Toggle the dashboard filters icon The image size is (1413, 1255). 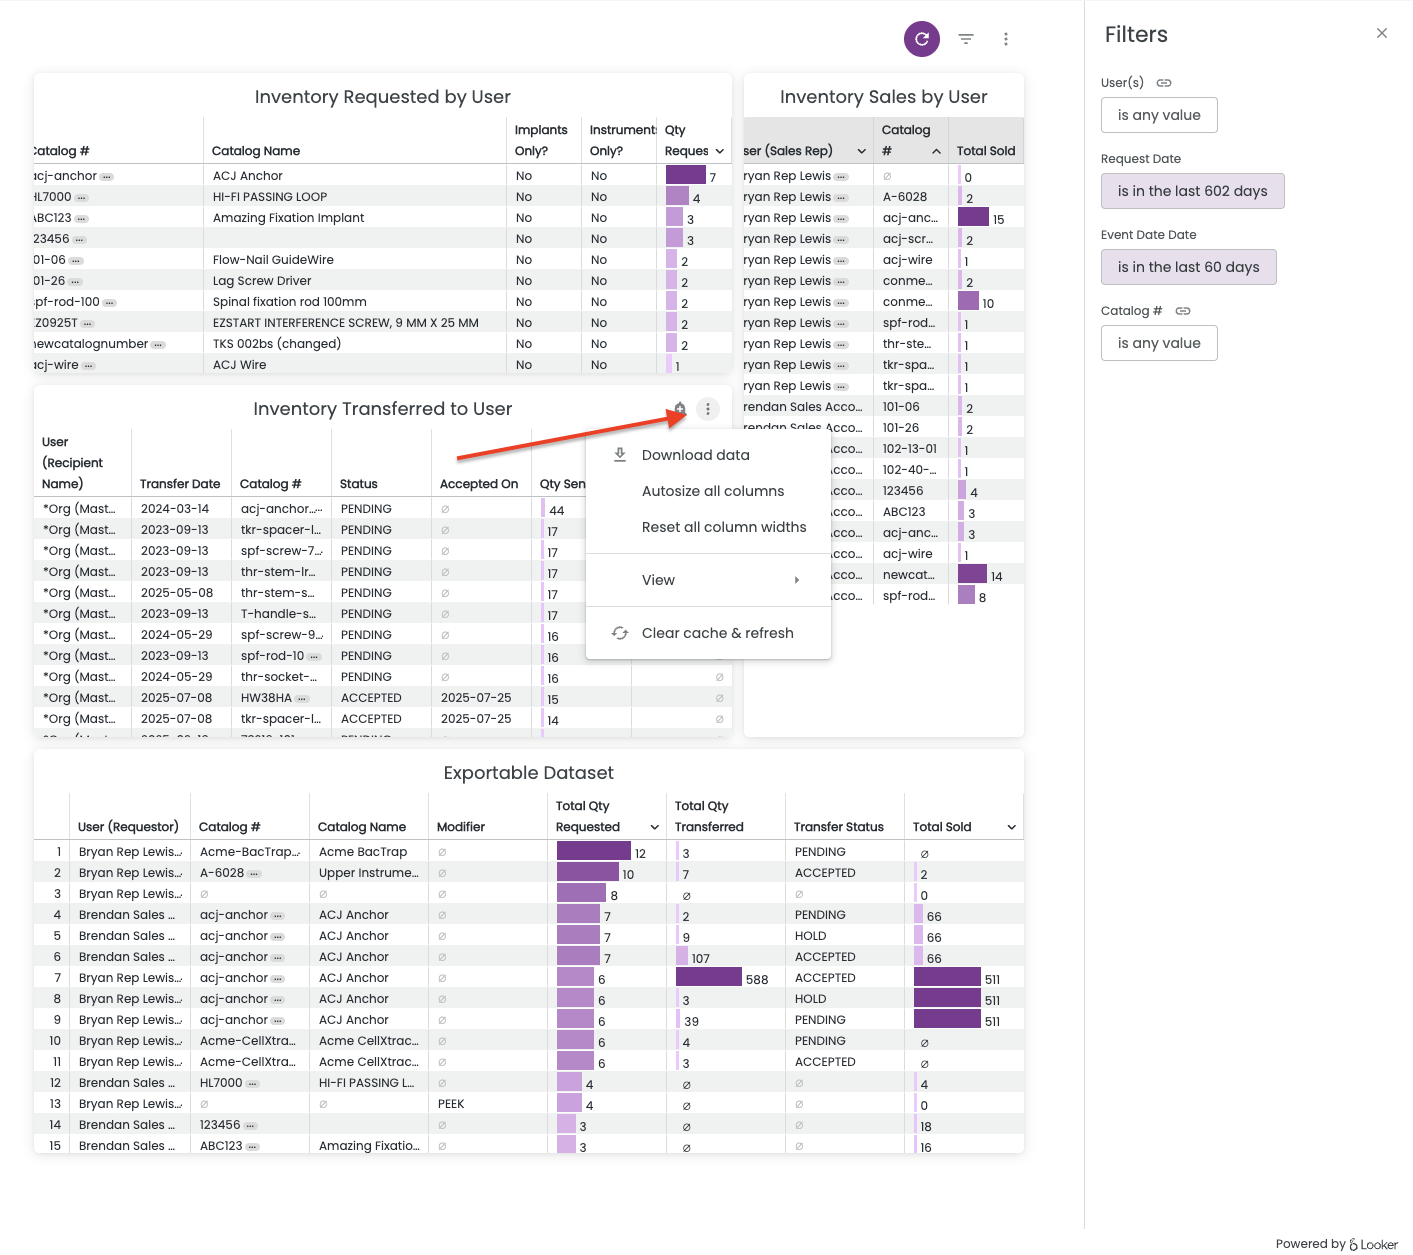pos(966,39)
